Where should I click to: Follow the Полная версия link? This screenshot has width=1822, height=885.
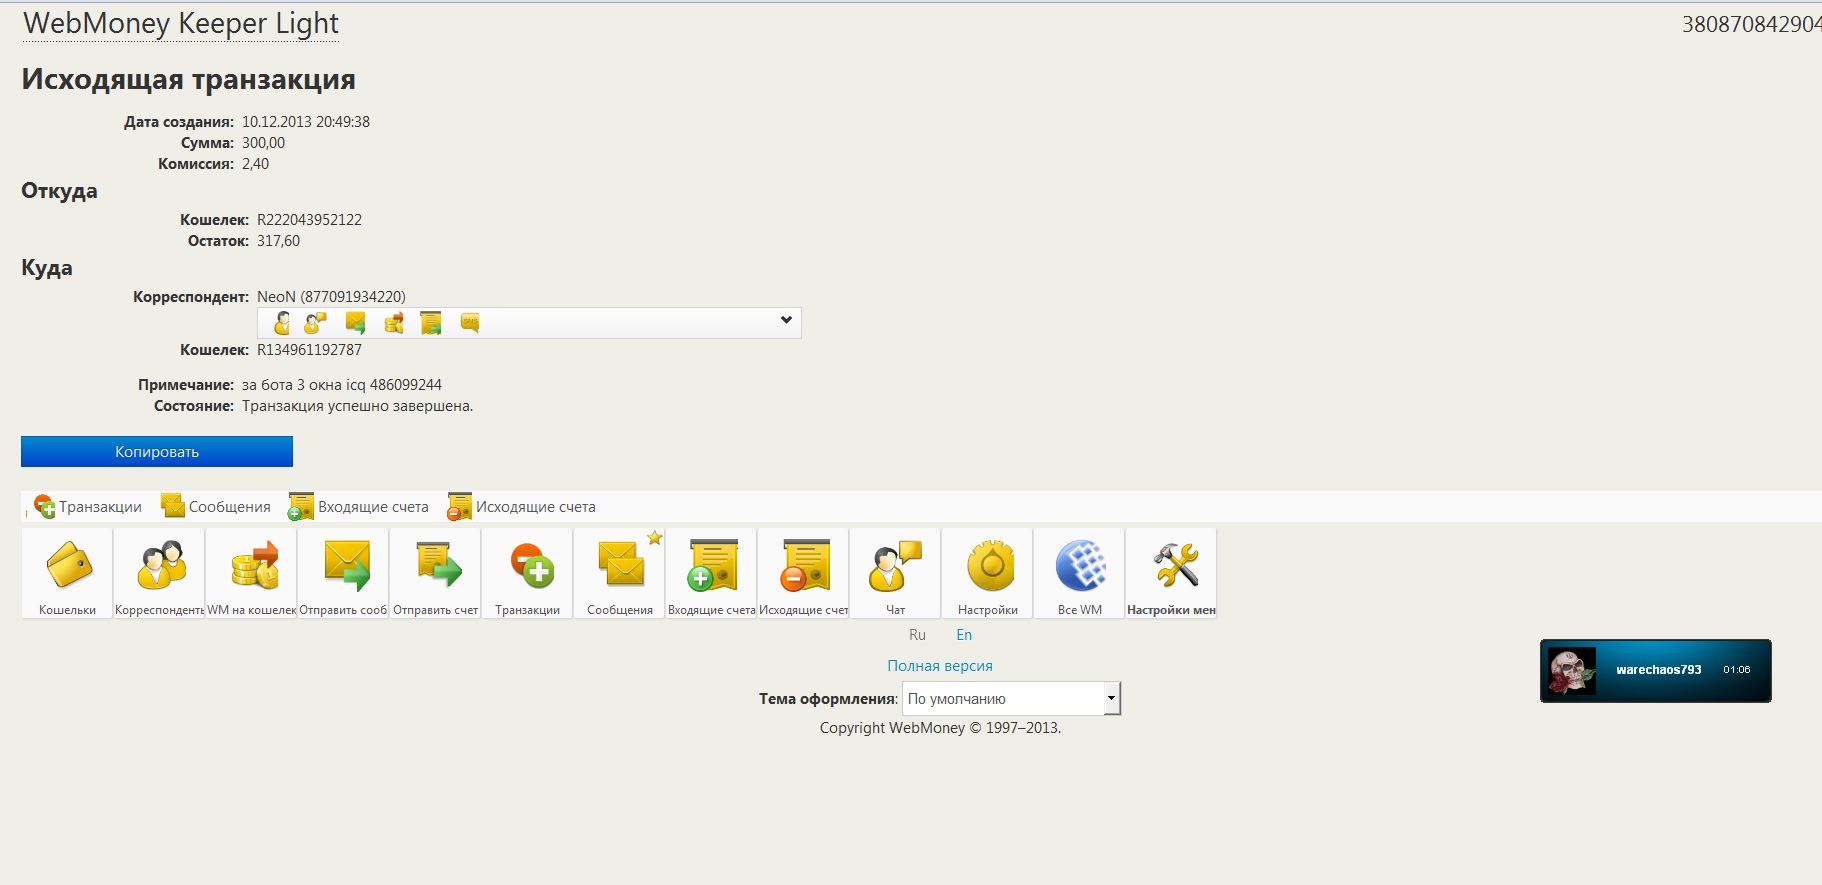coord(940,666)
